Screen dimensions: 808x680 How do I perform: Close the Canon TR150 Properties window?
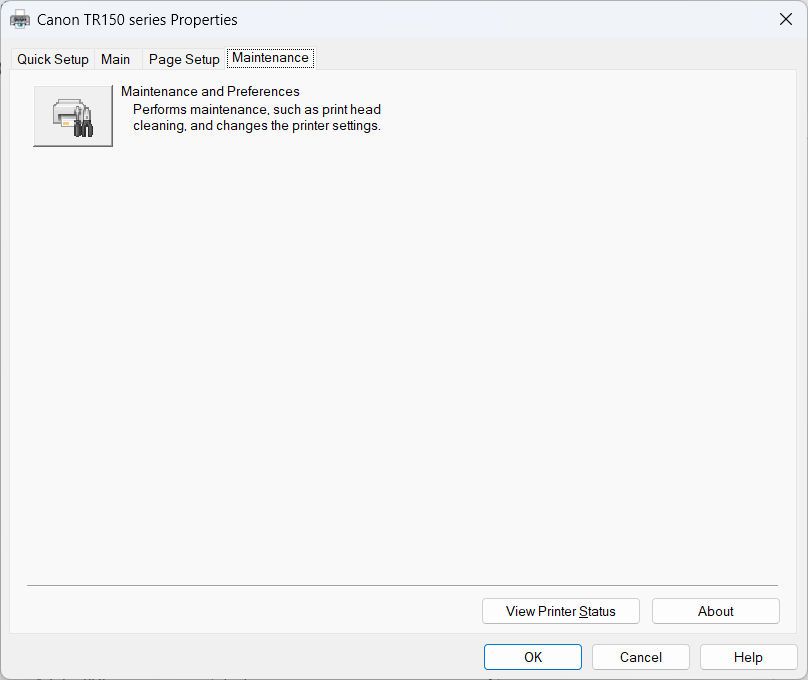[x=786, y=20]
